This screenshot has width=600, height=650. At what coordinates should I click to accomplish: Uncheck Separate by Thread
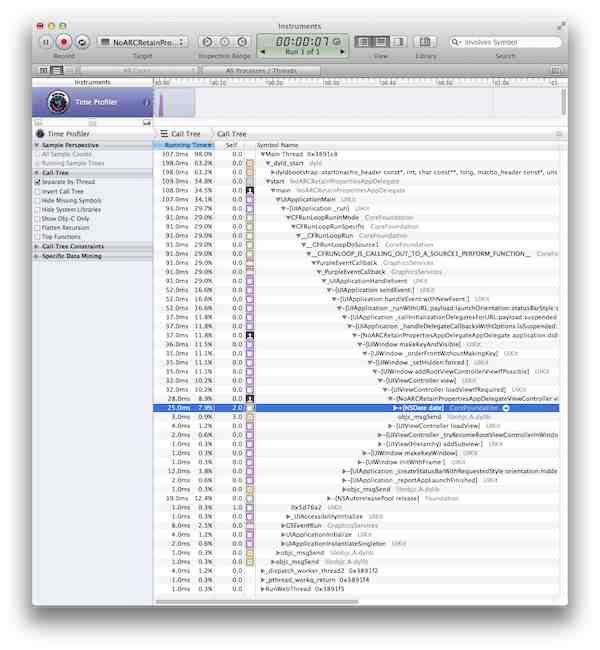(x=37, y=182)
